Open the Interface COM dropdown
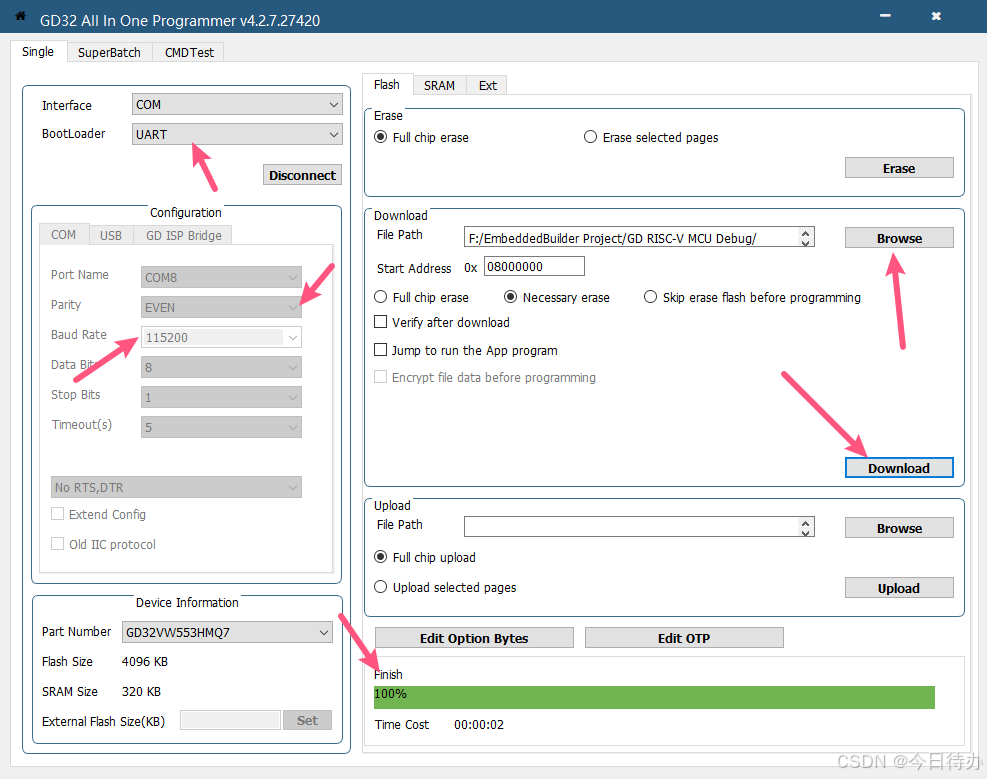The height and width of the screenshot is (779, 987). tap(237, 104)
